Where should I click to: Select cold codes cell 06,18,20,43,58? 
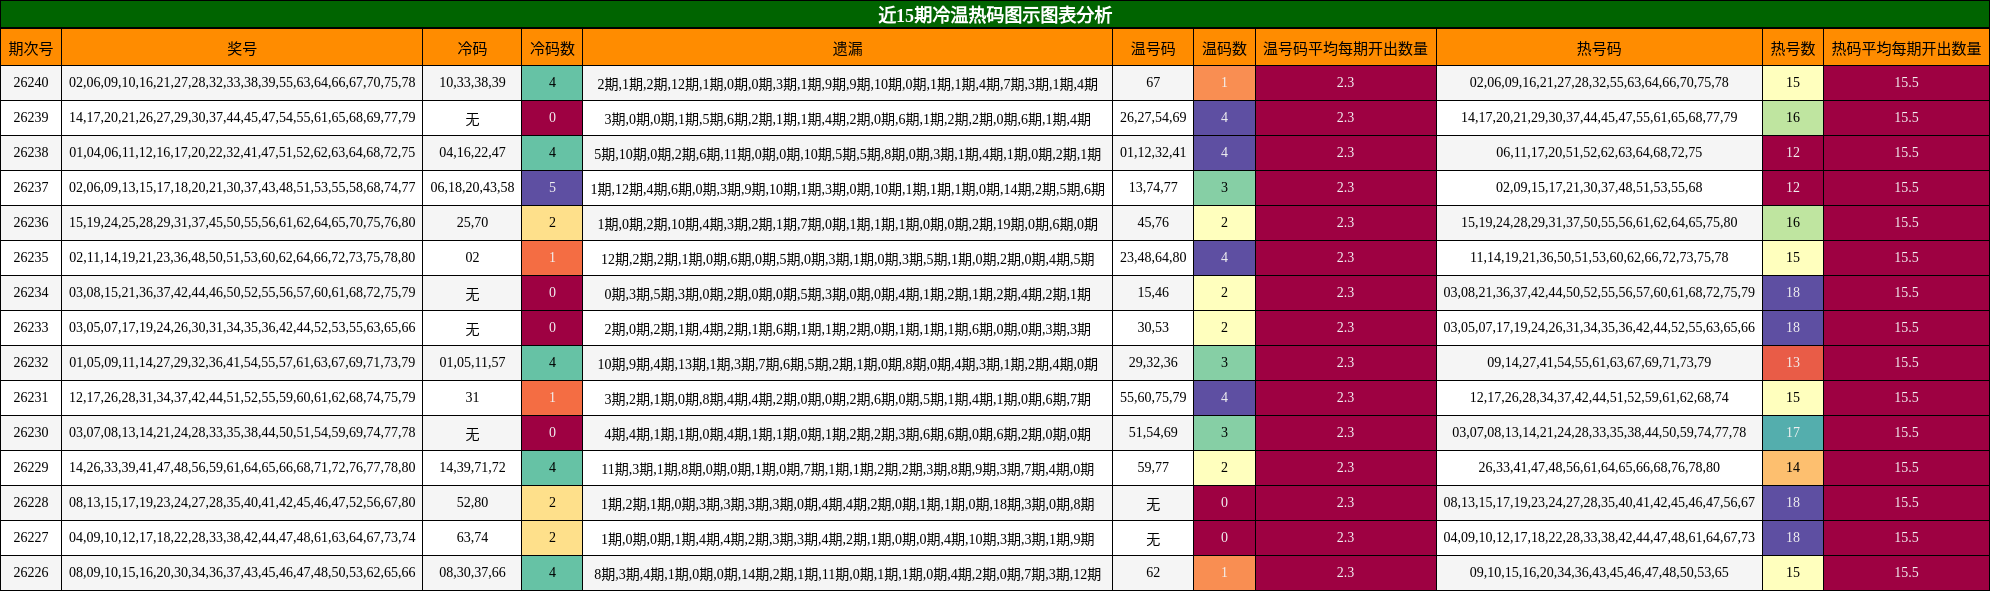[472, 188]
